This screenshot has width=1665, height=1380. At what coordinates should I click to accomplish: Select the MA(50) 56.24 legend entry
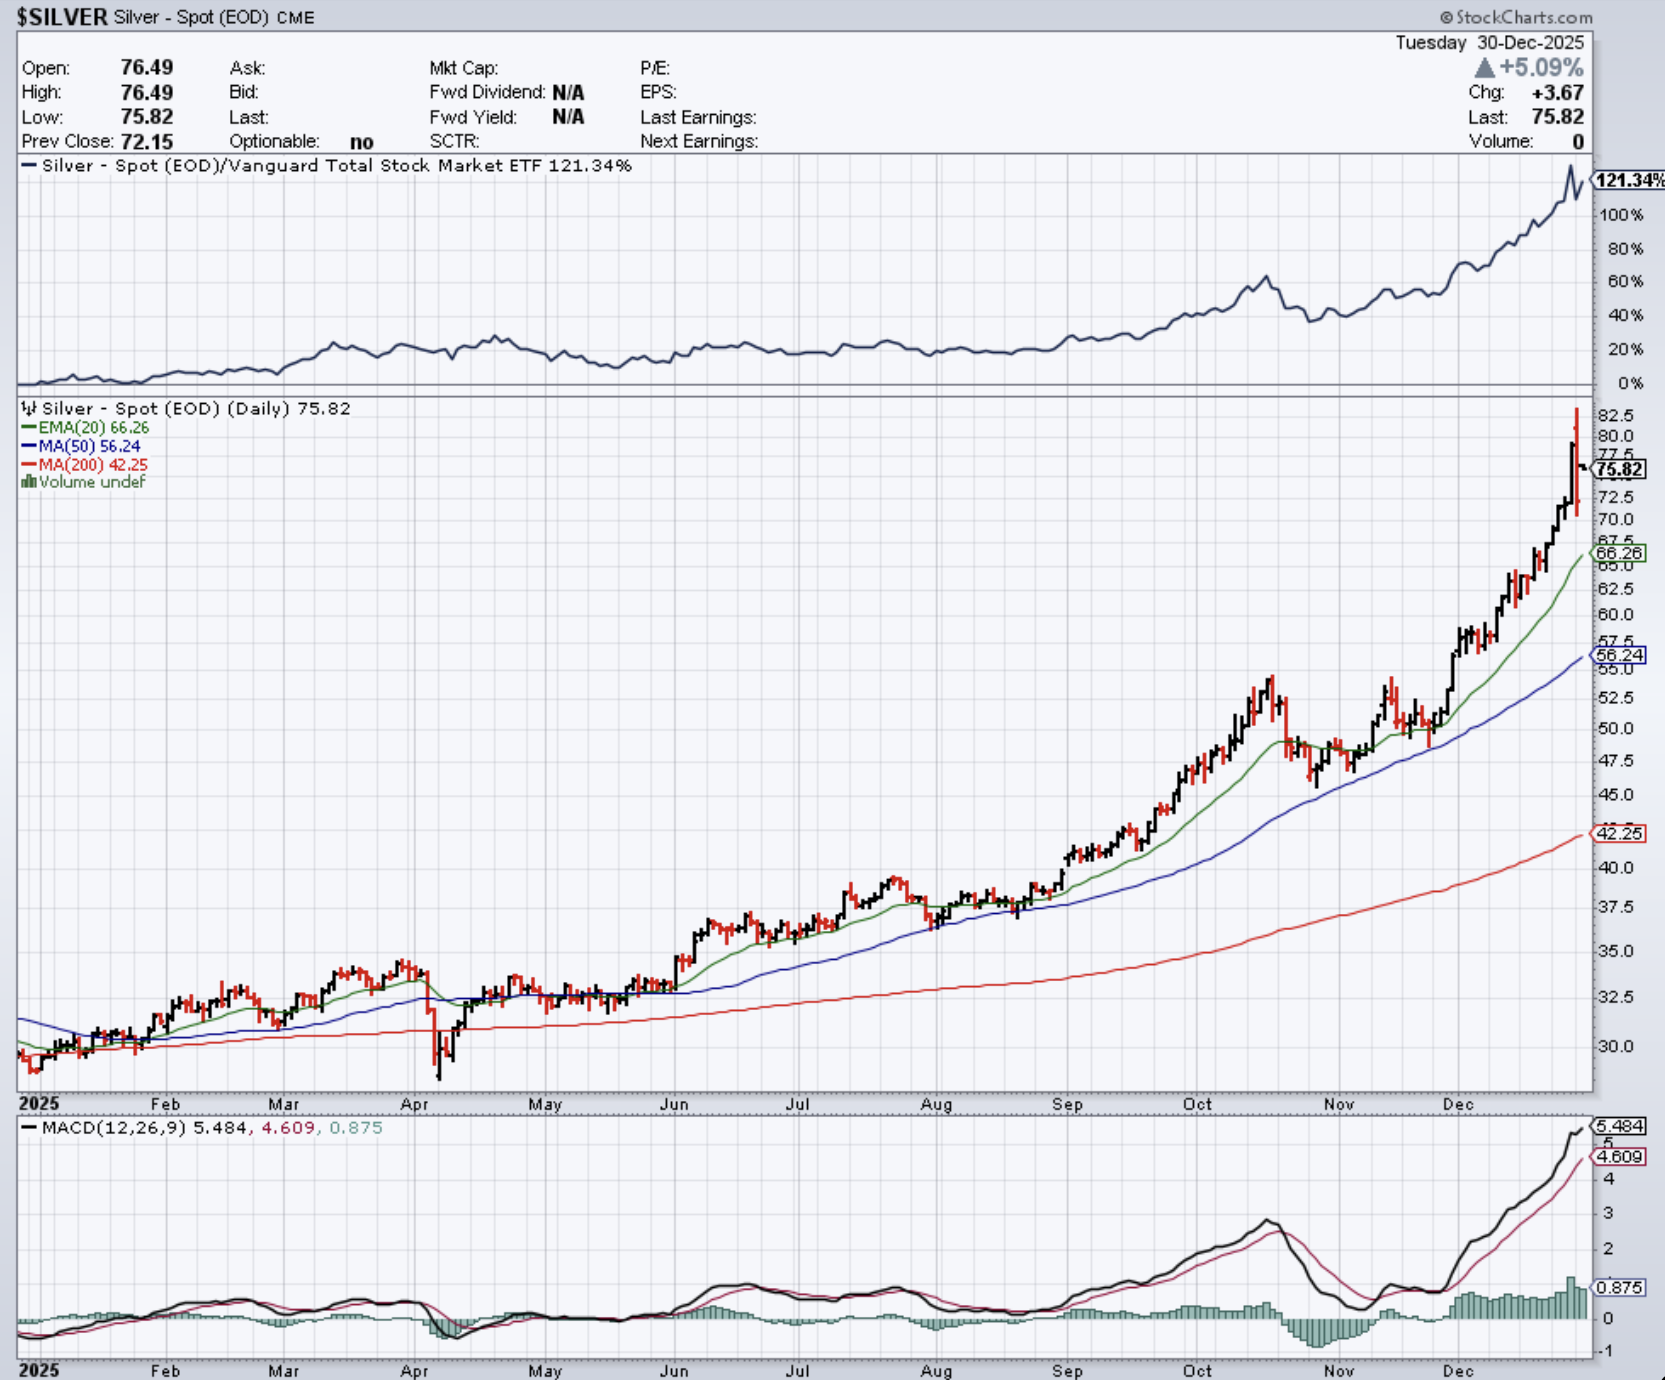(89, 446)
